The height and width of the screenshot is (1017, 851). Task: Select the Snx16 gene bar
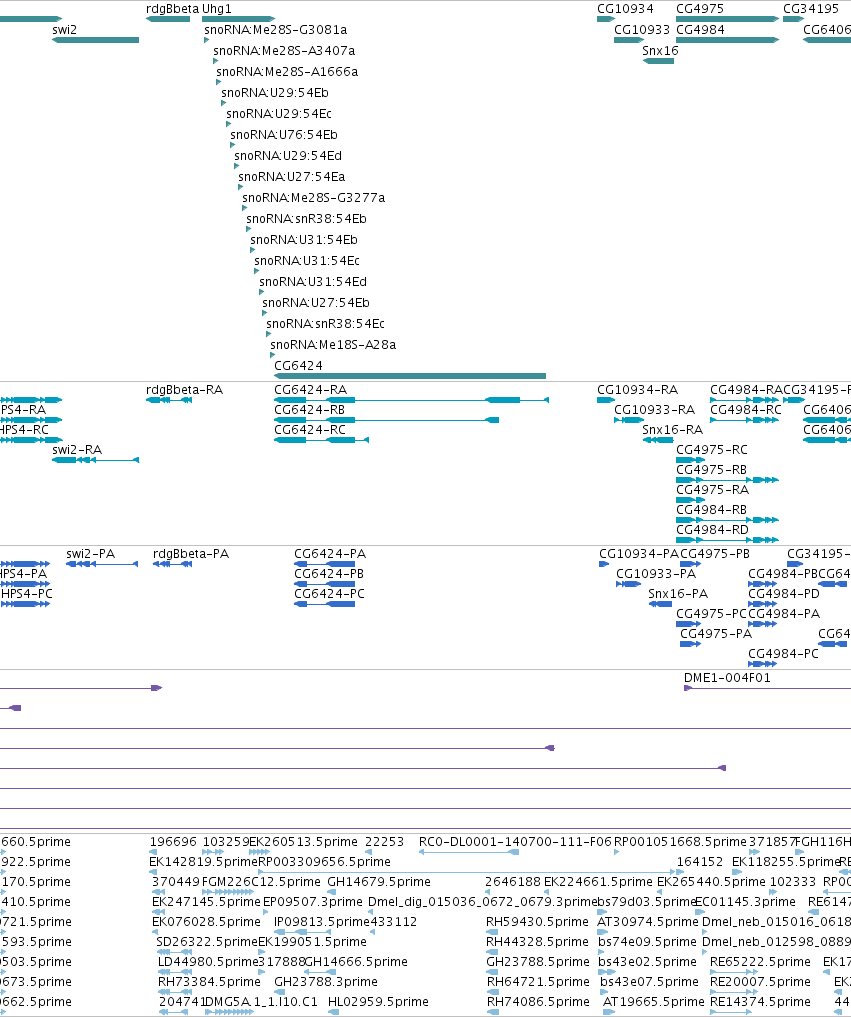(658, 61)
